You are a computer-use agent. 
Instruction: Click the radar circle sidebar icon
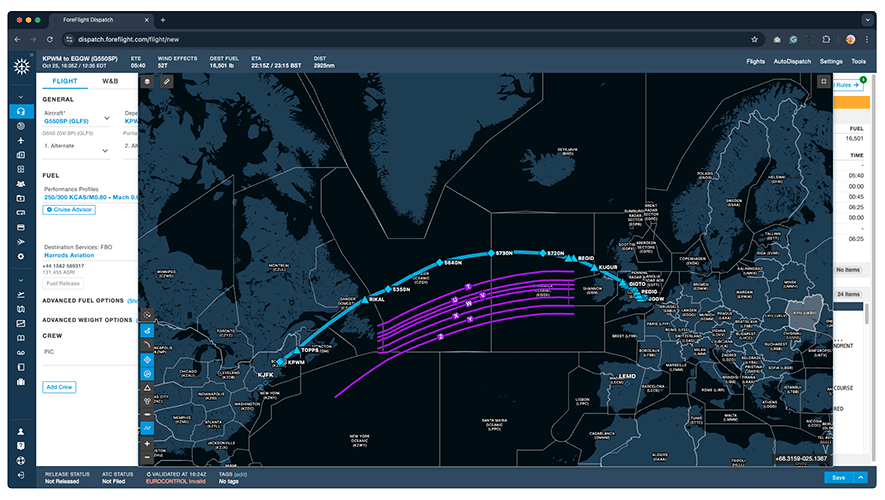pos(21,126)
